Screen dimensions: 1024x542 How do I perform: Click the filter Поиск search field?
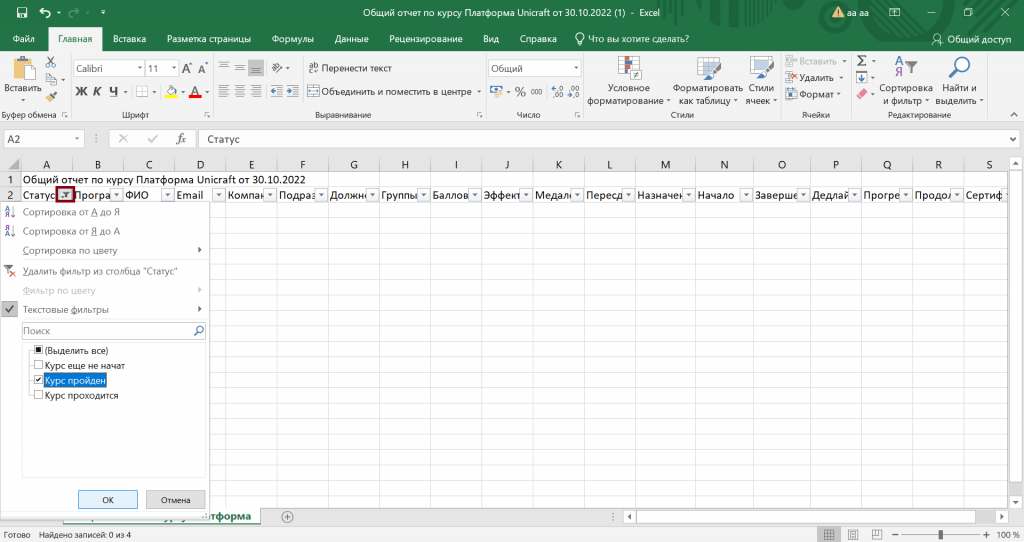[x=114, y=331]
